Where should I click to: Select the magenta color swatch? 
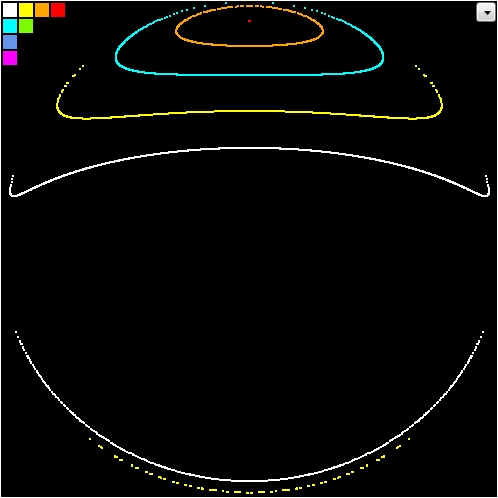pos(10,58)
